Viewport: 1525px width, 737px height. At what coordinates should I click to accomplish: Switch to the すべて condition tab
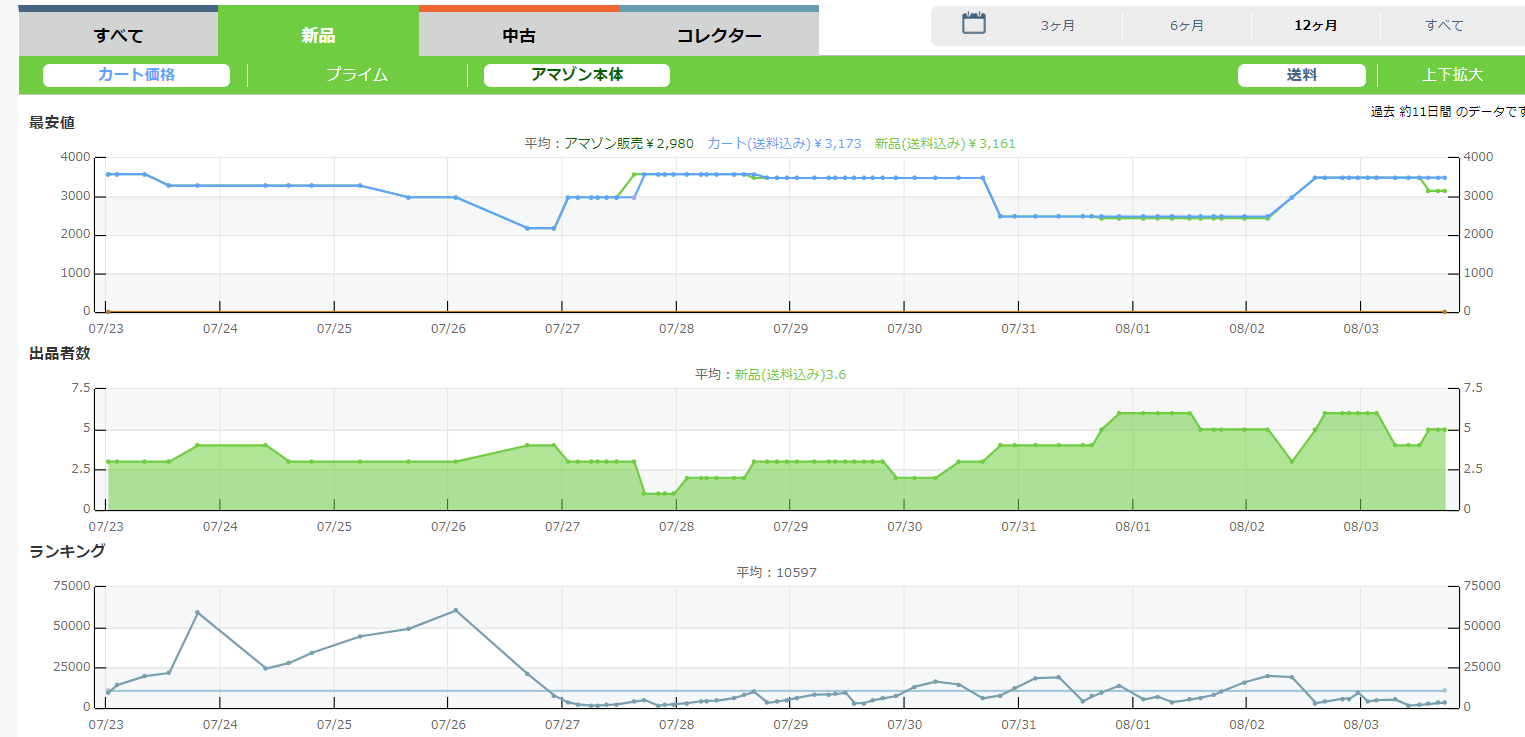point(118,36)
